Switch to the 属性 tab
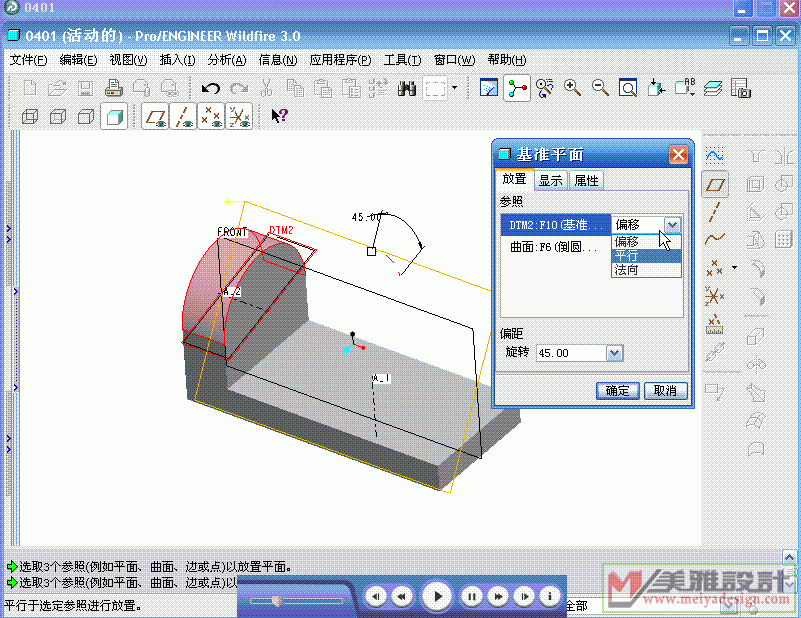Viewport: 801px width, 618px height. pyautogui.click(x=586, y=180)
